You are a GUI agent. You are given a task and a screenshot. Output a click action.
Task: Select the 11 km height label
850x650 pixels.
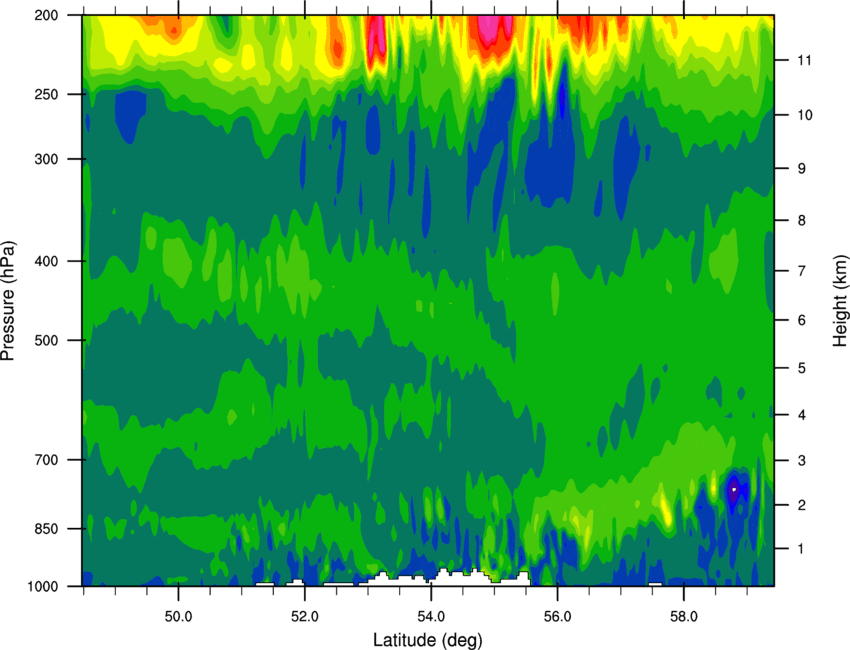tap(804, 60)
